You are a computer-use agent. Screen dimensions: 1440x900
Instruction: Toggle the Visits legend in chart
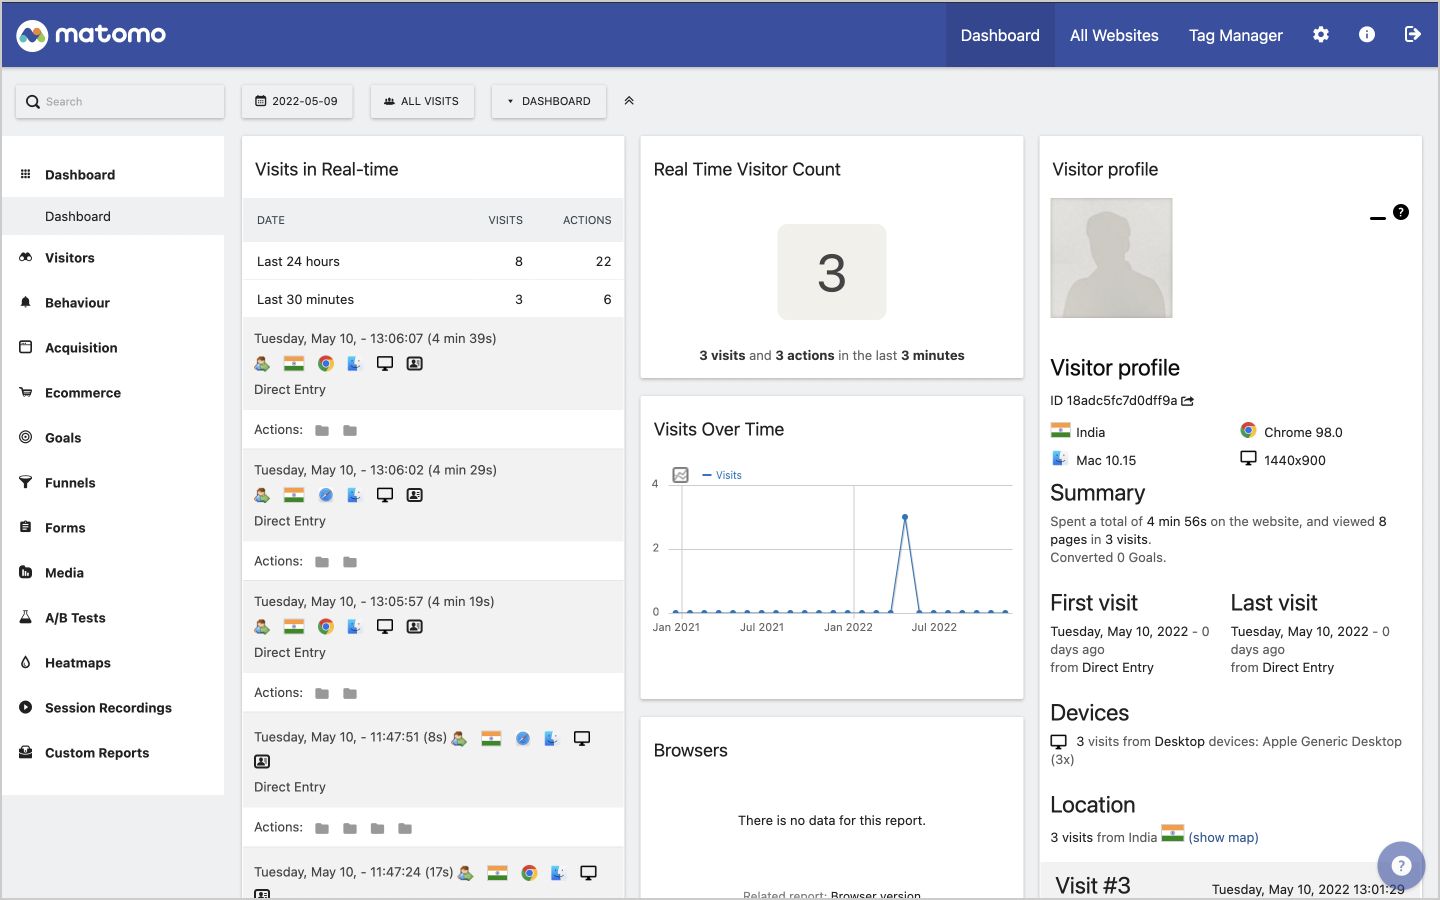pos(722,475)
